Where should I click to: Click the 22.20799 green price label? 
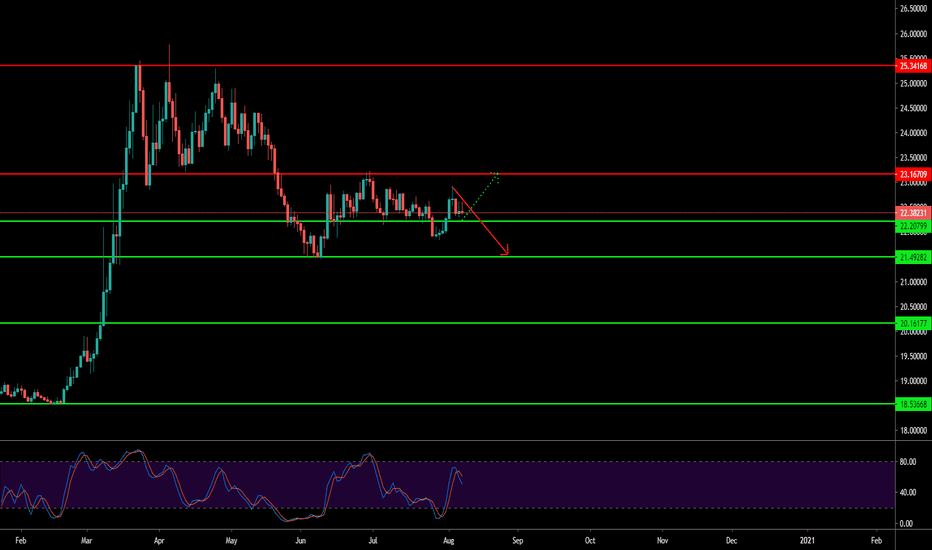[x=912, y=226]
